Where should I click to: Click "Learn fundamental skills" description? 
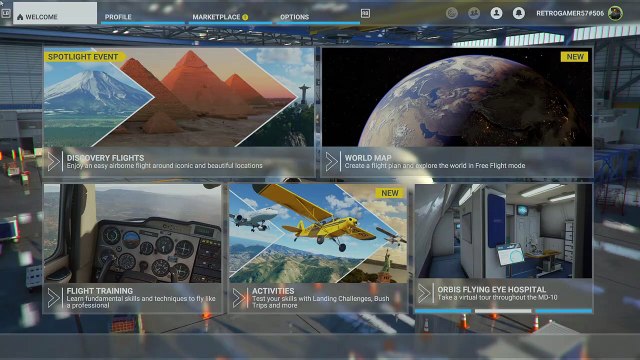click(x=141, y=302)
